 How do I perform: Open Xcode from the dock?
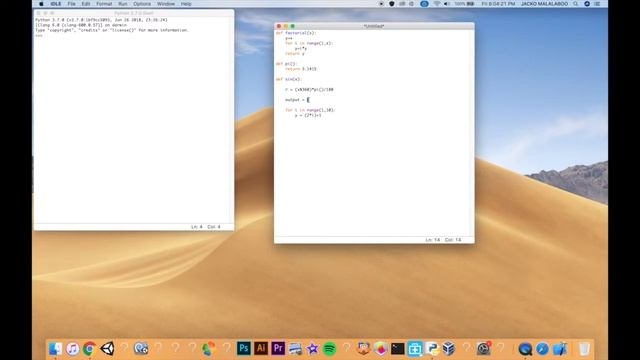click(560, 349)
